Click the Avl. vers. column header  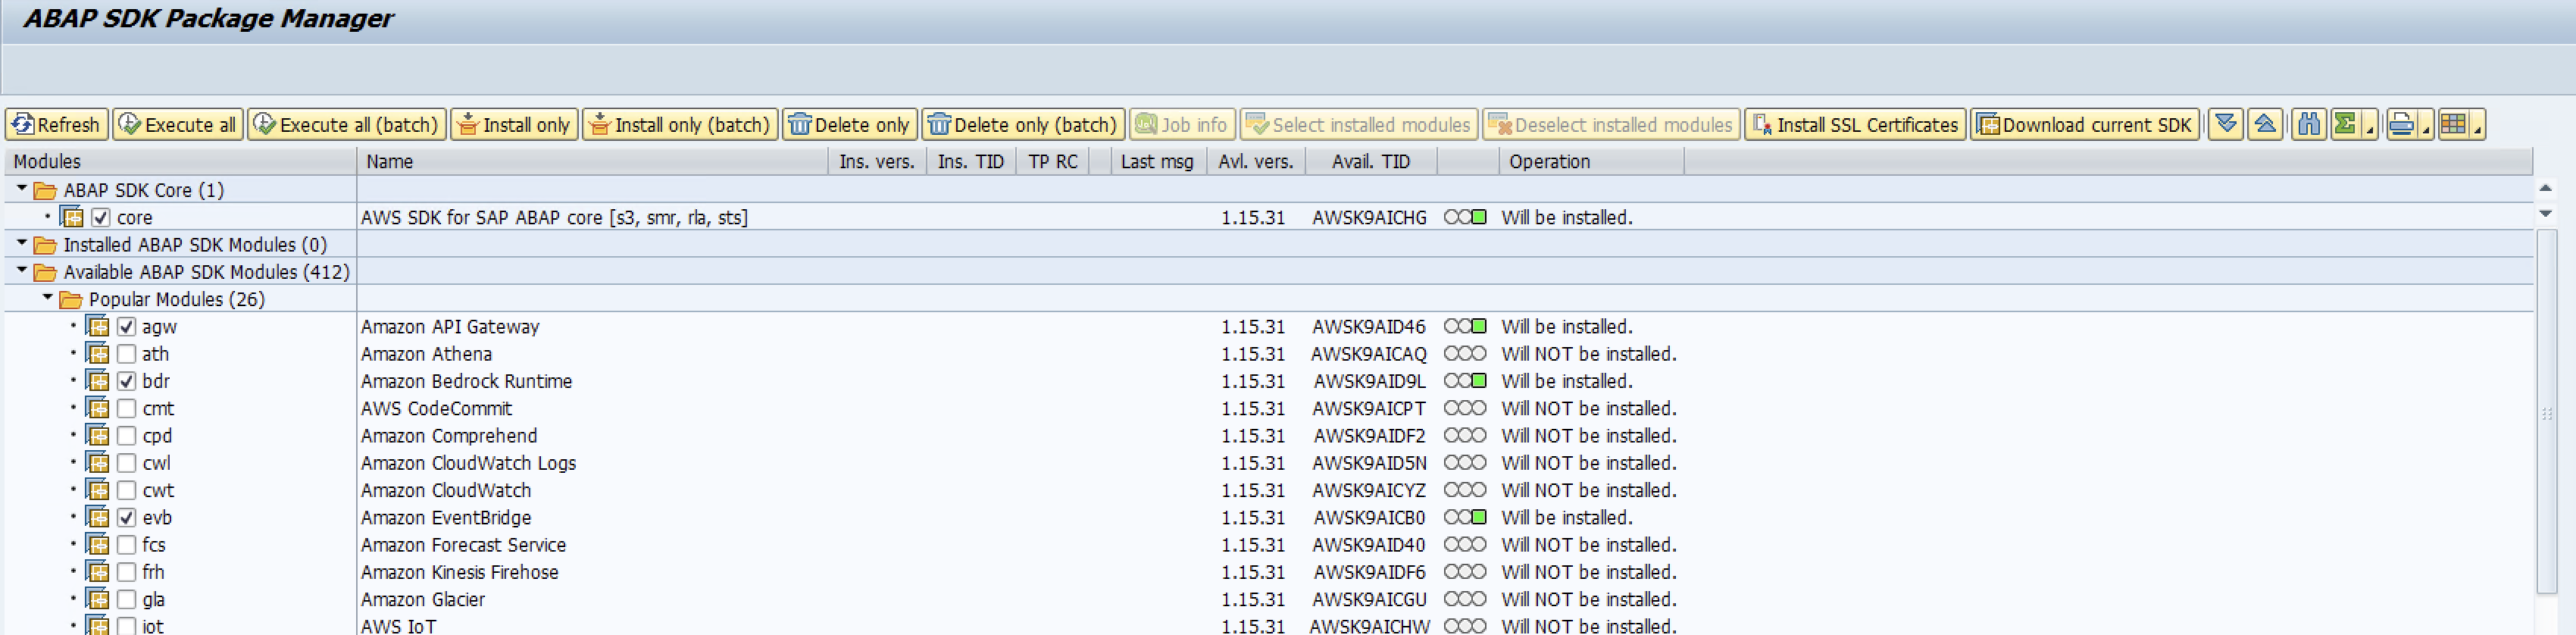(x=1255, y=161)
